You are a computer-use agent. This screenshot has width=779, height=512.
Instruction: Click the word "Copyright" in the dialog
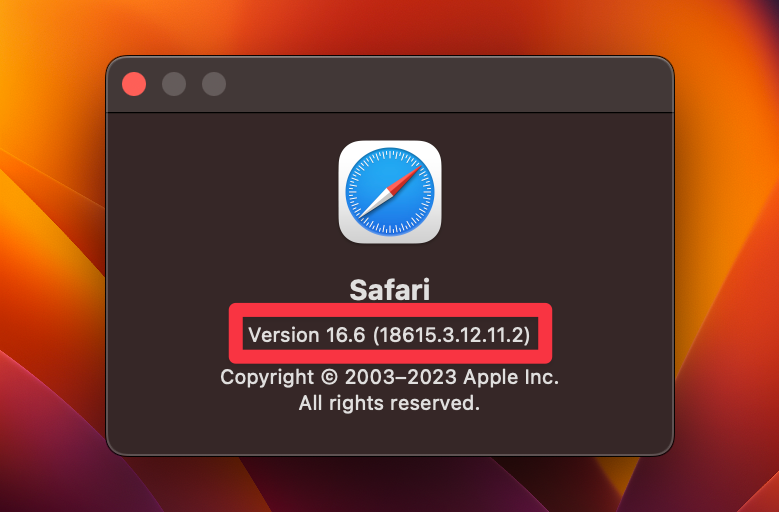267,377
